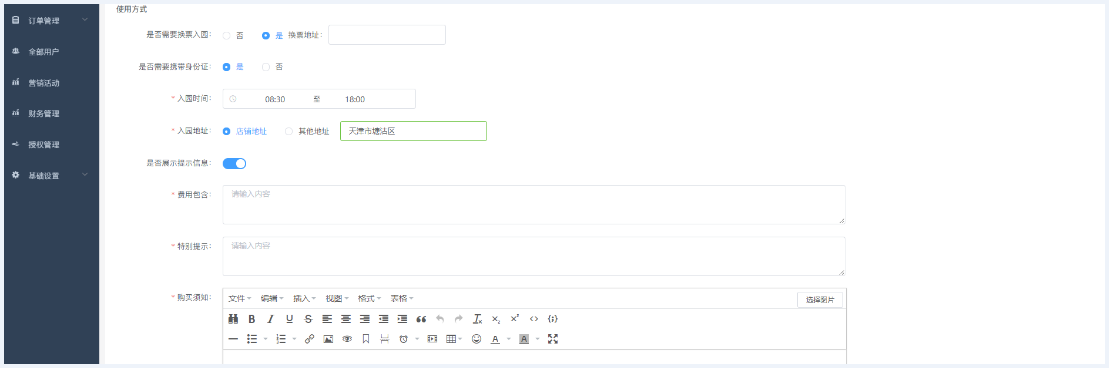Viewport: 1109px width, 368px height.
Task: Click the 特别提示 text area
Action: click(x=534, y=256)
